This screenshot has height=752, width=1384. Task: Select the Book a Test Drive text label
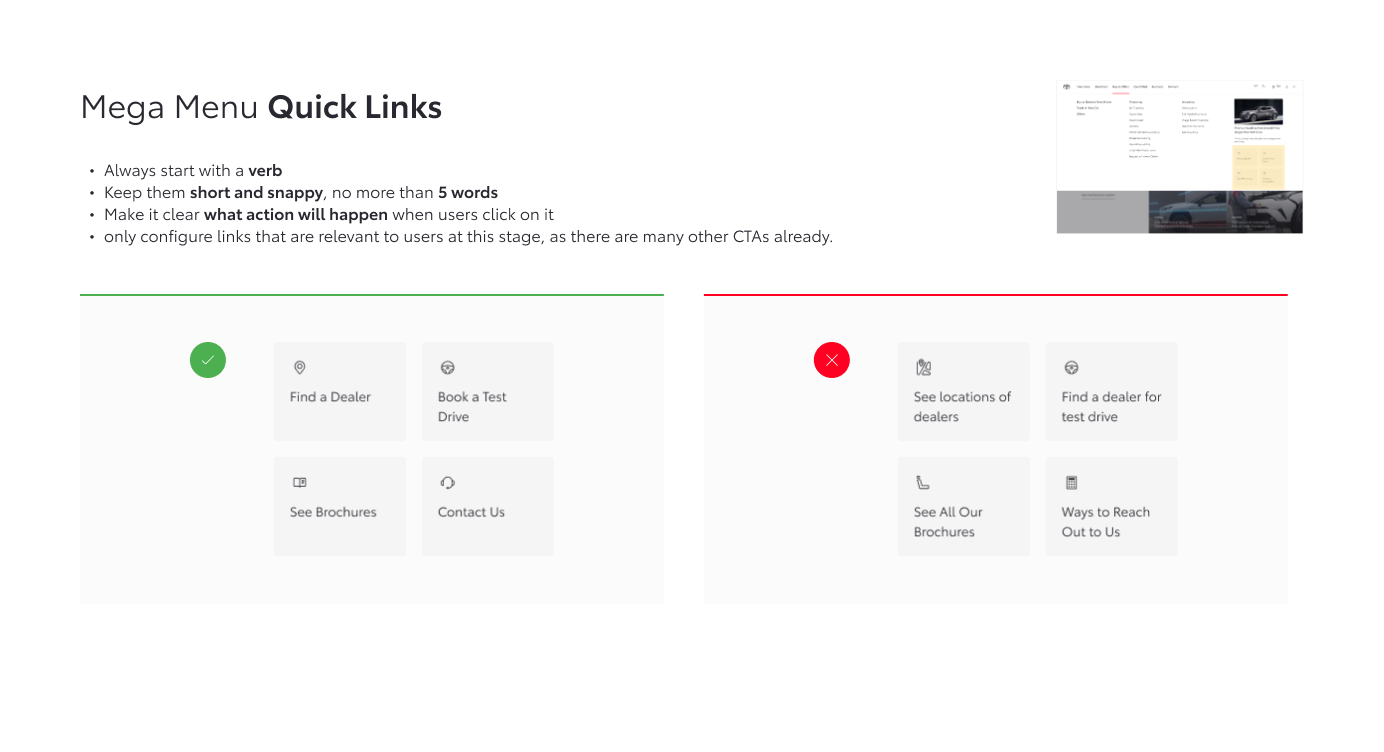point(472,407)
